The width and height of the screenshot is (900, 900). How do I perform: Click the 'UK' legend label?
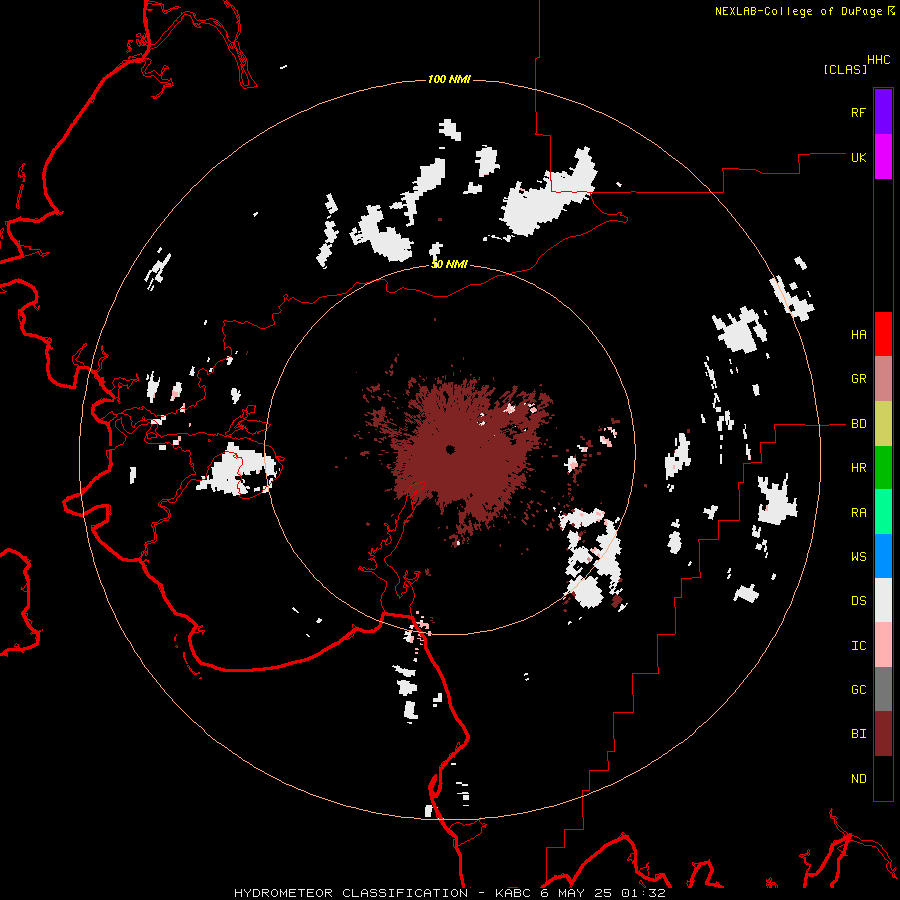[x=858, y=157]
